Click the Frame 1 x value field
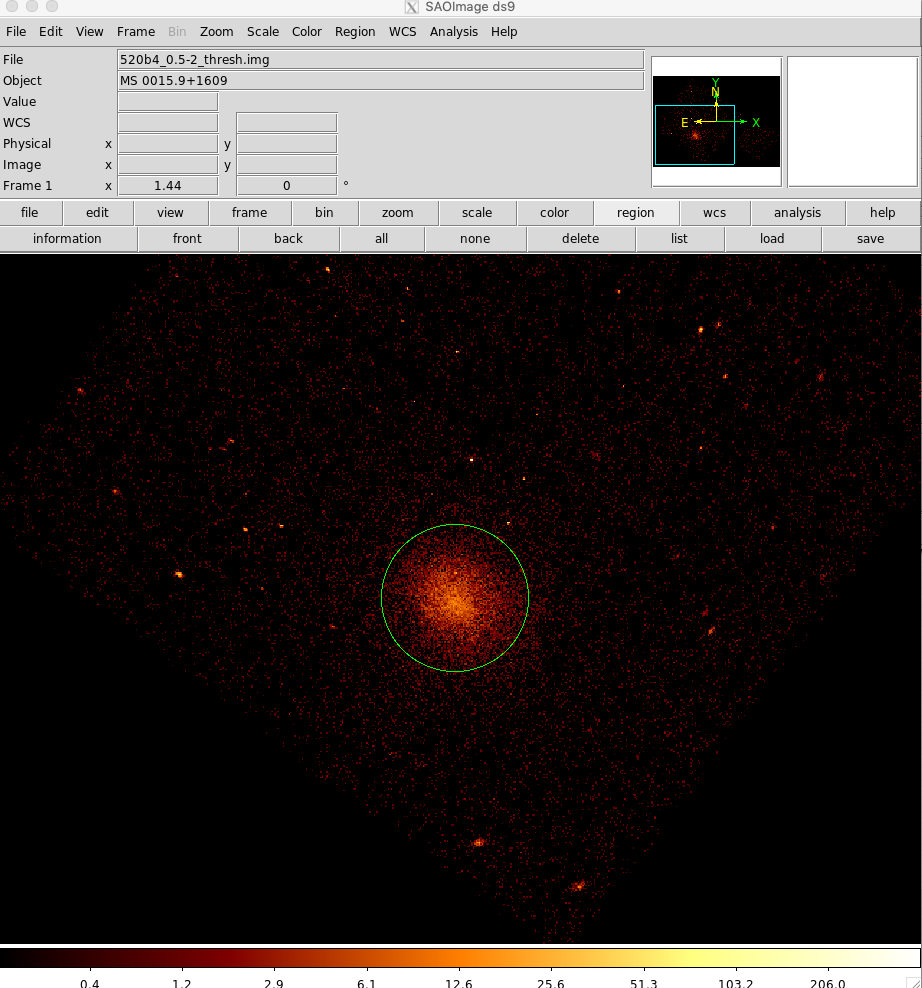Screen dimensions: 922x988 pyautogui.click(x=167, y=186)
